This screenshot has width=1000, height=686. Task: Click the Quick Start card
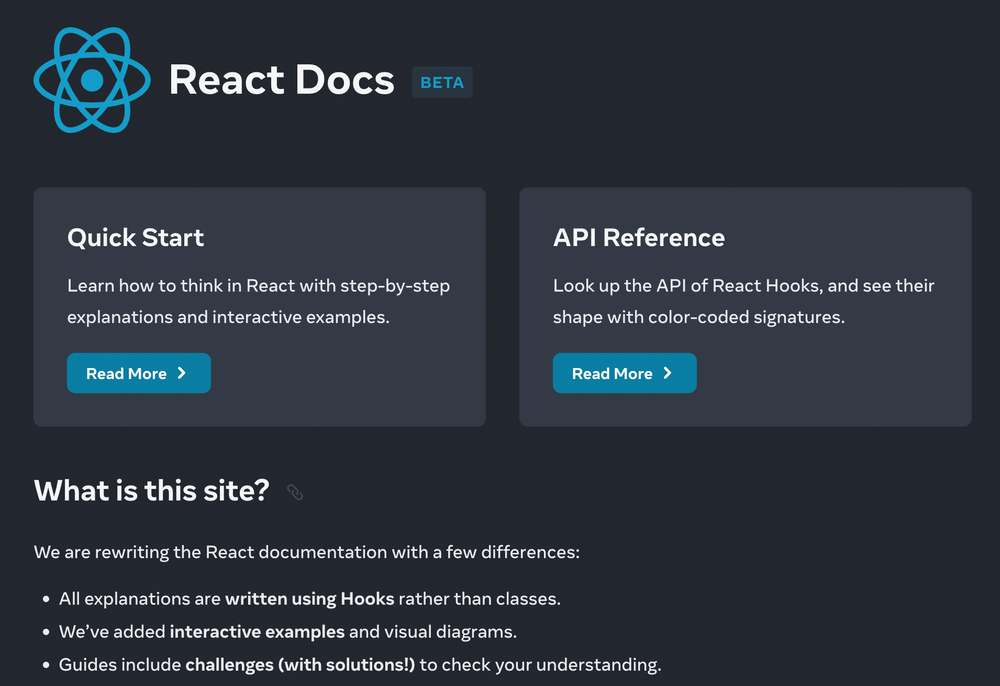coord(260,307)
